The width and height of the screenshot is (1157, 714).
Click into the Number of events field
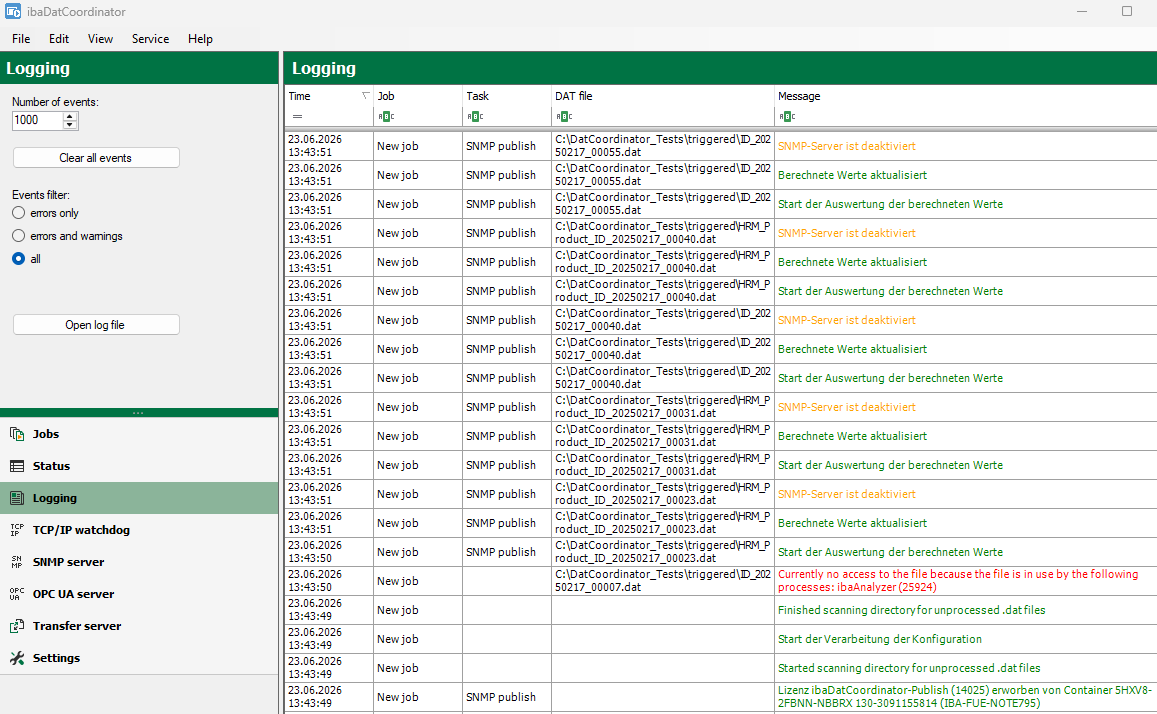pyautogui.click(x=38, y=120)
